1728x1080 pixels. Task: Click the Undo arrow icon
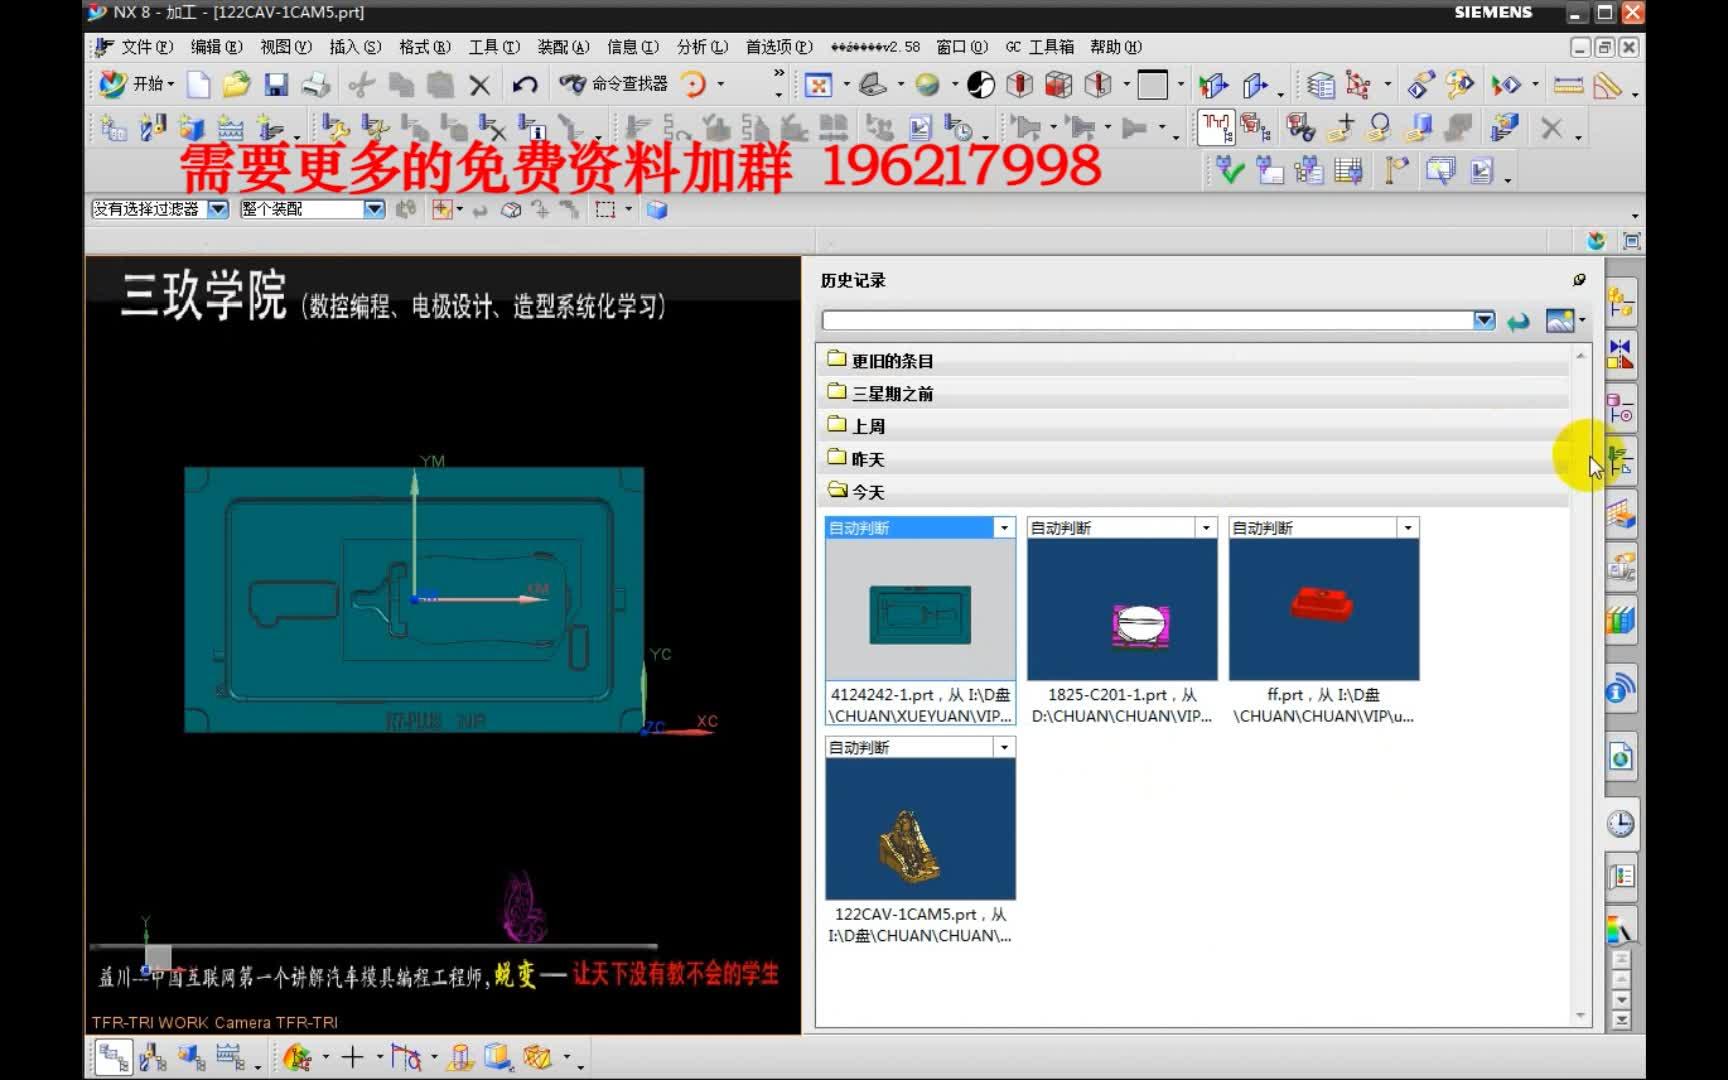point(525,85)
